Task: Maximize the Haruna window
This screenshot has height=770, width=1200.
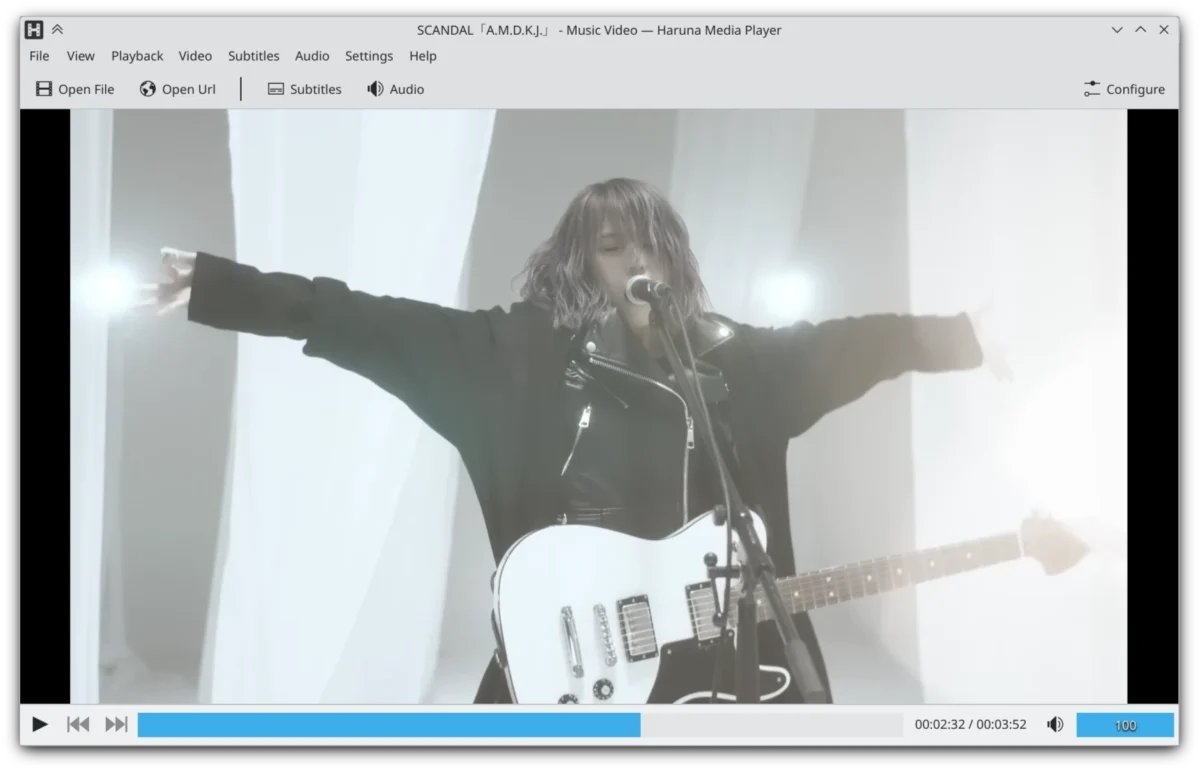Action: coord(1141,30)
